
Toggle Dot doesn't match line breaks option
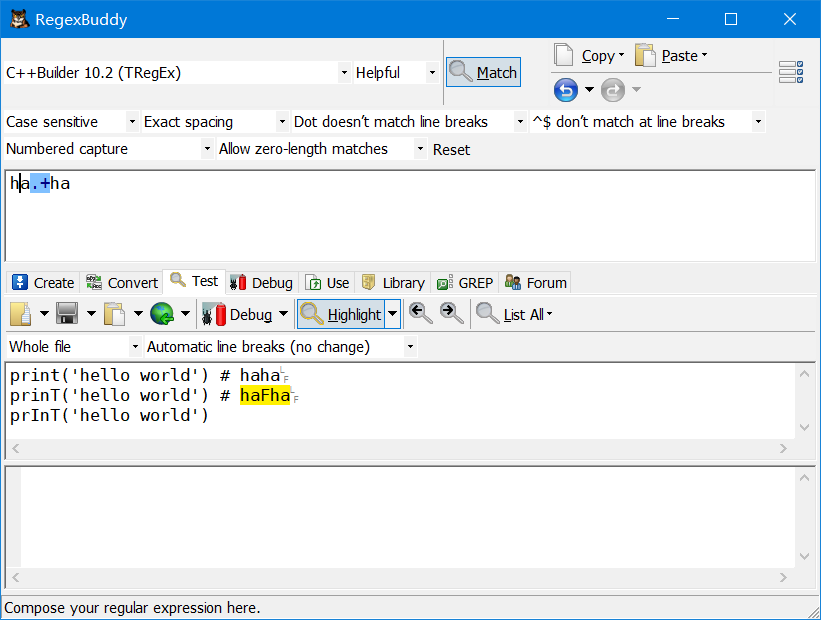pos(409,122)
